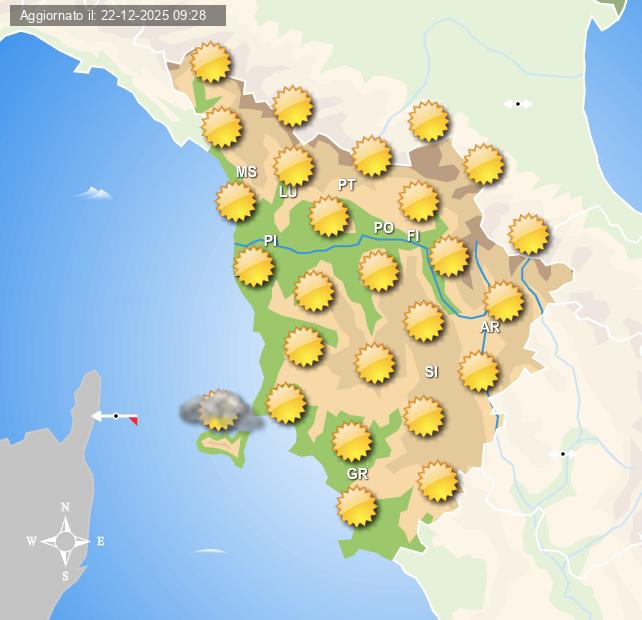Image resolution: width=642 pixels, height=620 pixels.
Task: Click the partly cloudy icon over Elba island
Action: pos(222,411)
